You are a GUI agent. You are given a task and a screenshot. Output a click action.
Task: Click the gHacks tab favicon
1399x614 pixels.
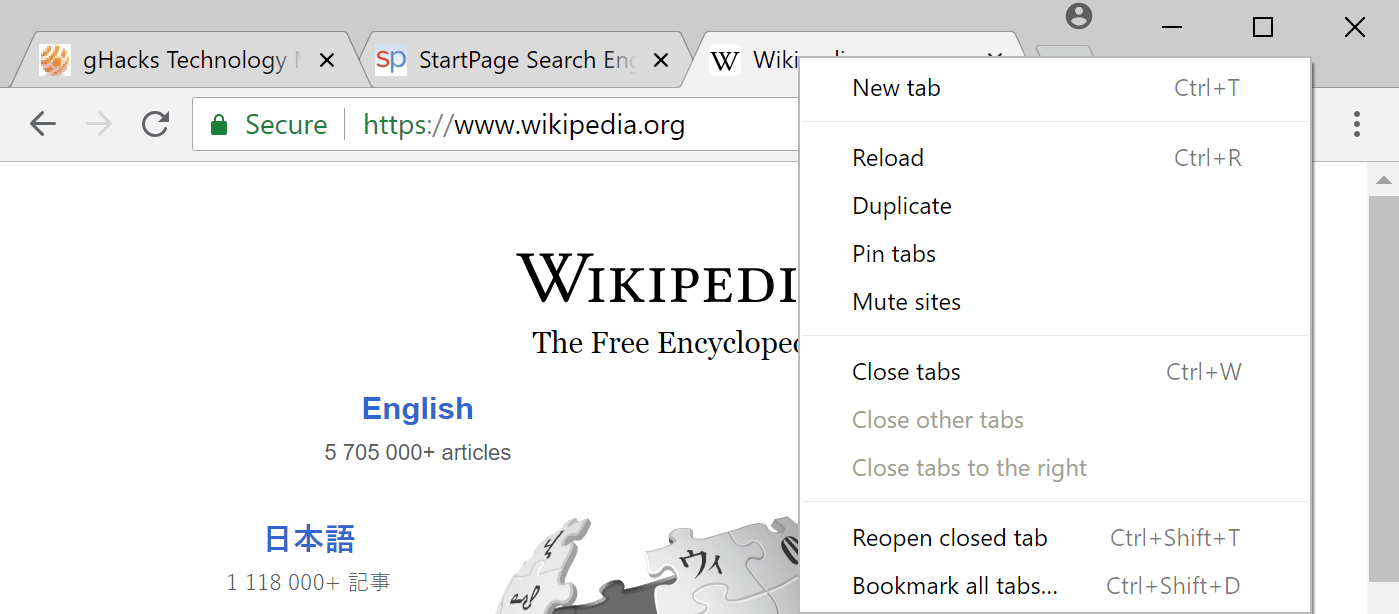[x=55, y=61]
